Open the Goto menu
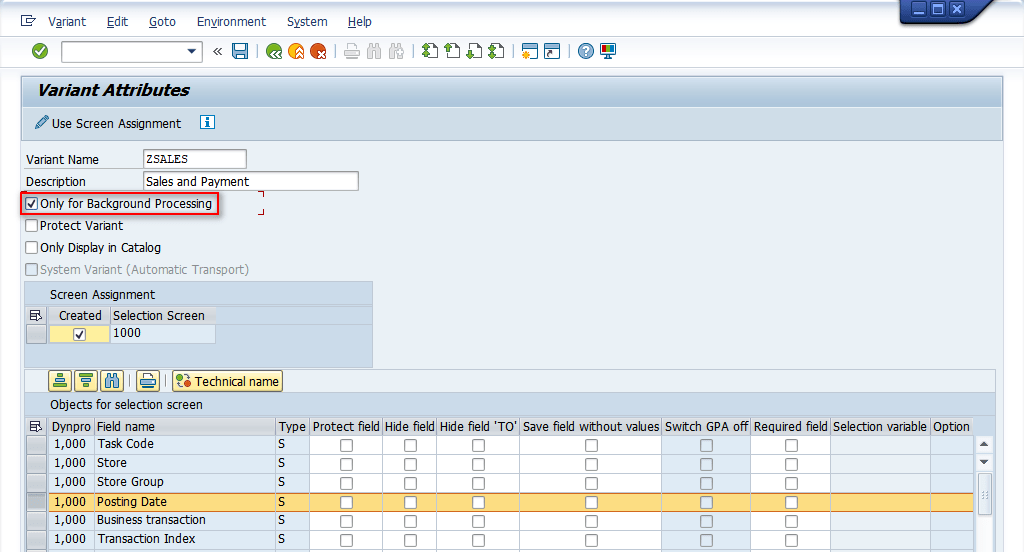Screen dimensions: 1024x552 tap(162, 21)
